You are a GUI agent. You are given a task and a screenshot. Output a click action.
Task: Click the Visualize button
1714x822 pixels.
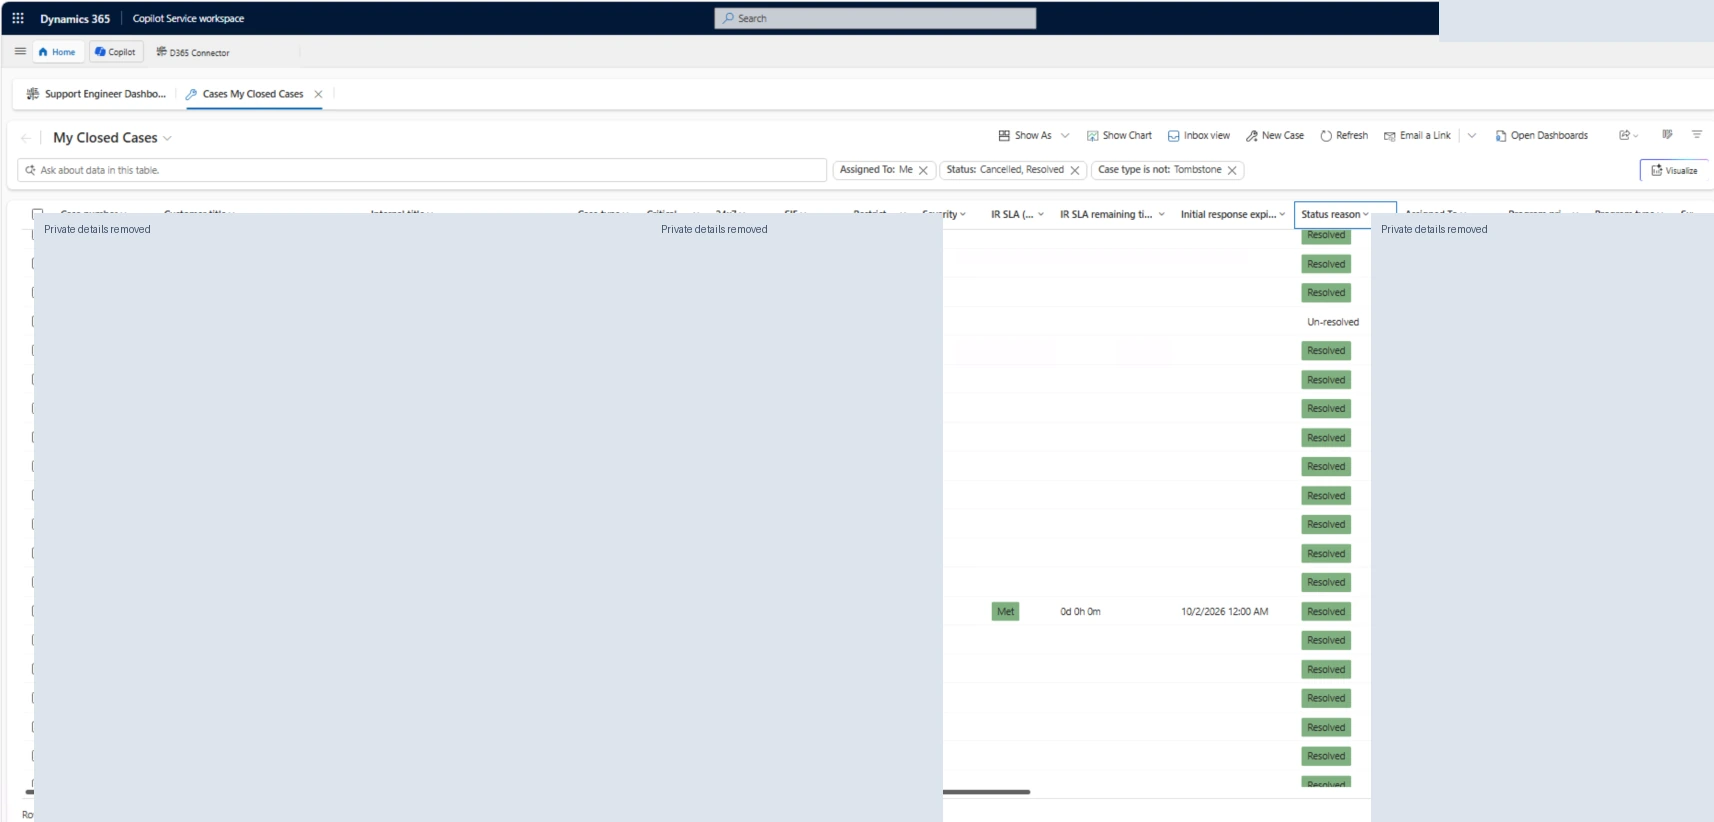1674,171
